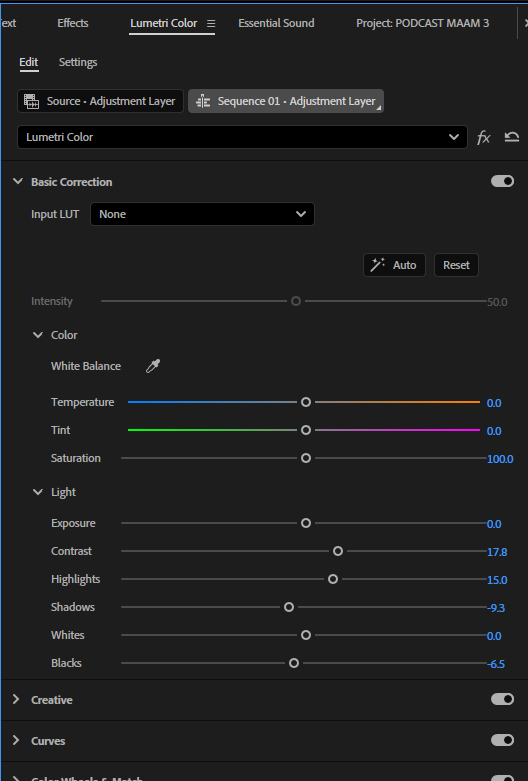Screen dimensions: 528x781
Task: Click the Exposure slider handle
Action: pos(306,523)
